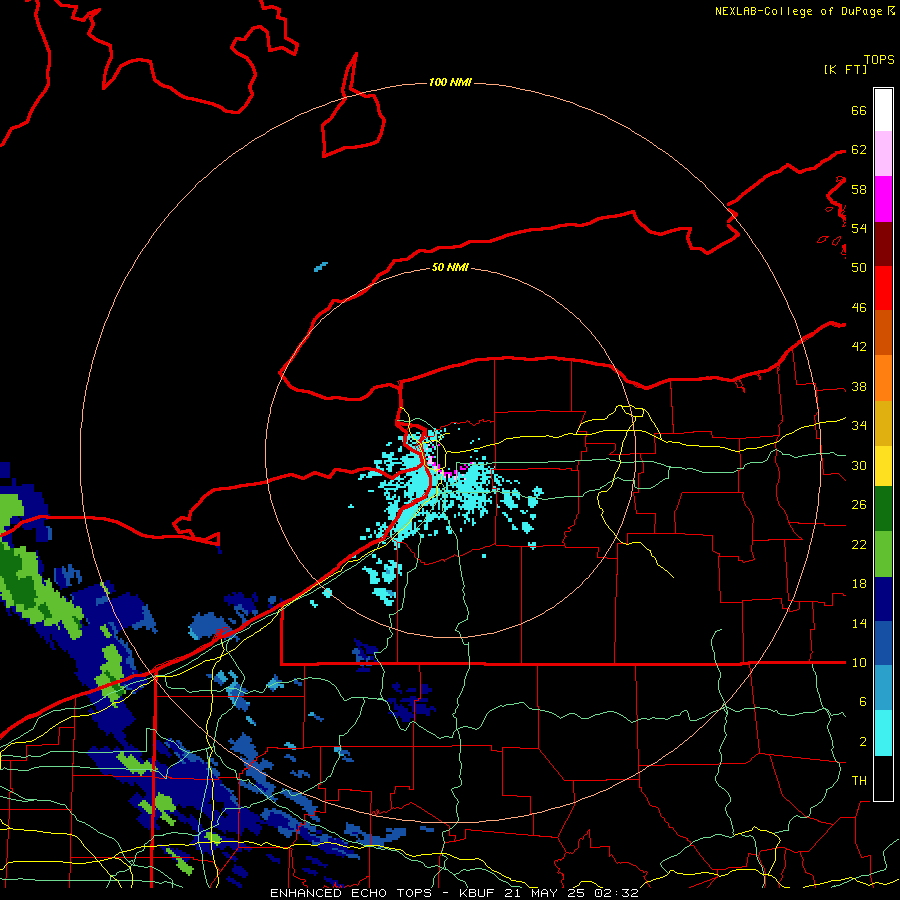This screenshot has height=900, width=900.
Task: Click the "NEXLAB-College of DuPage" credit text
Action: coord(798,11)
